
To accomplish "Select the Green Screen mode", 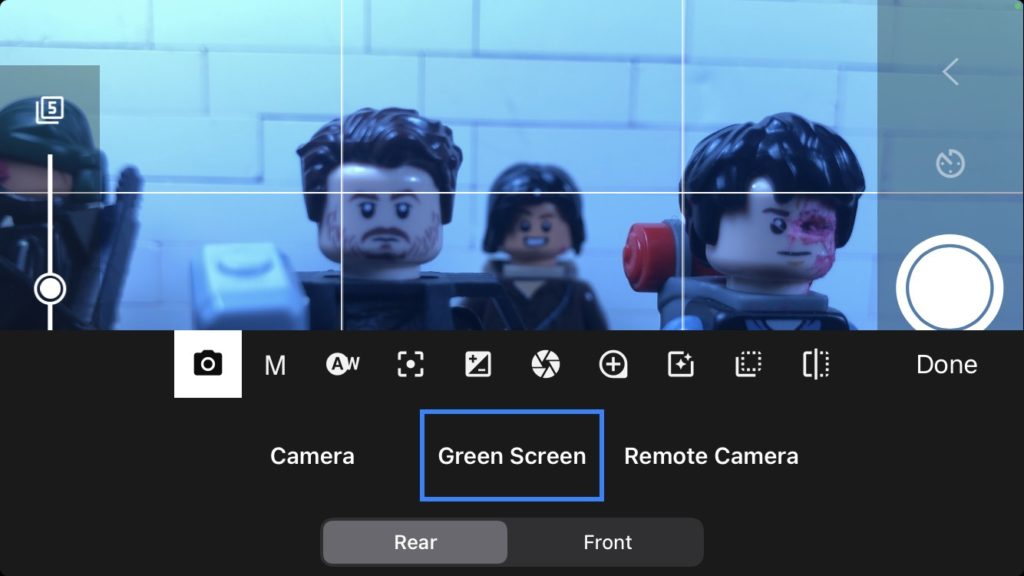I will (x=511, y=456).
